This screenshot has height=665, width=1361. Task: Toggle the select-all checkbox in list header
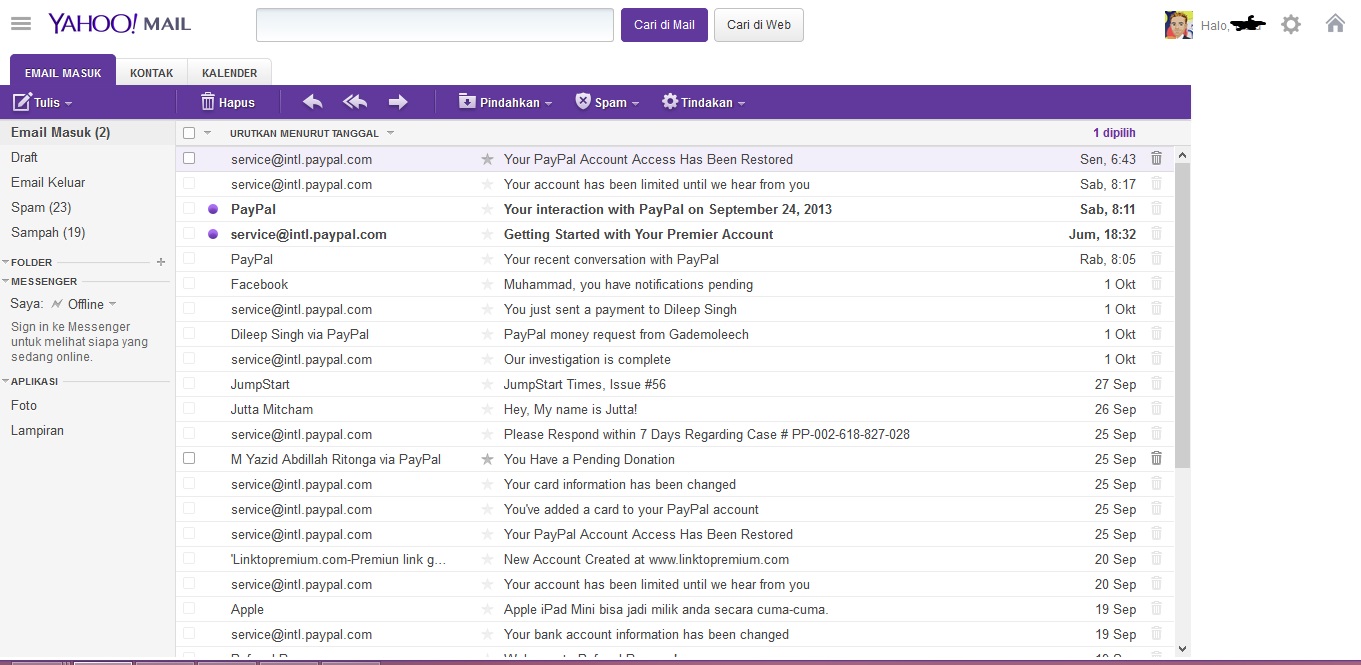(189, 133)
